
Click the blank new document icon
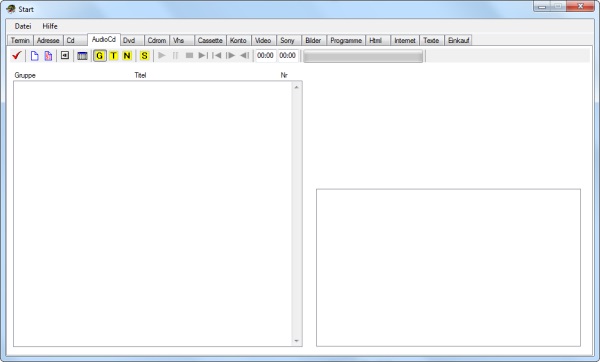pos(34,56)
